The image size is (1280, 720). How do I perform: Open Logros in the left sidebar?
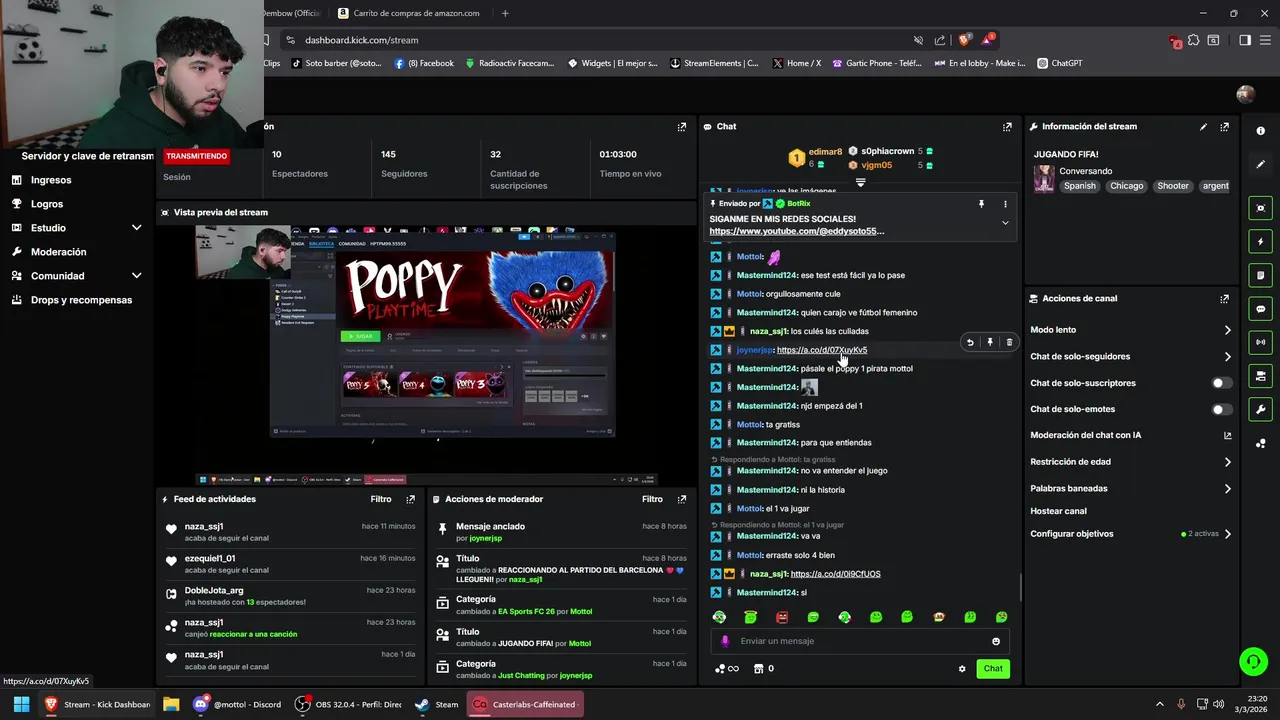47,204
